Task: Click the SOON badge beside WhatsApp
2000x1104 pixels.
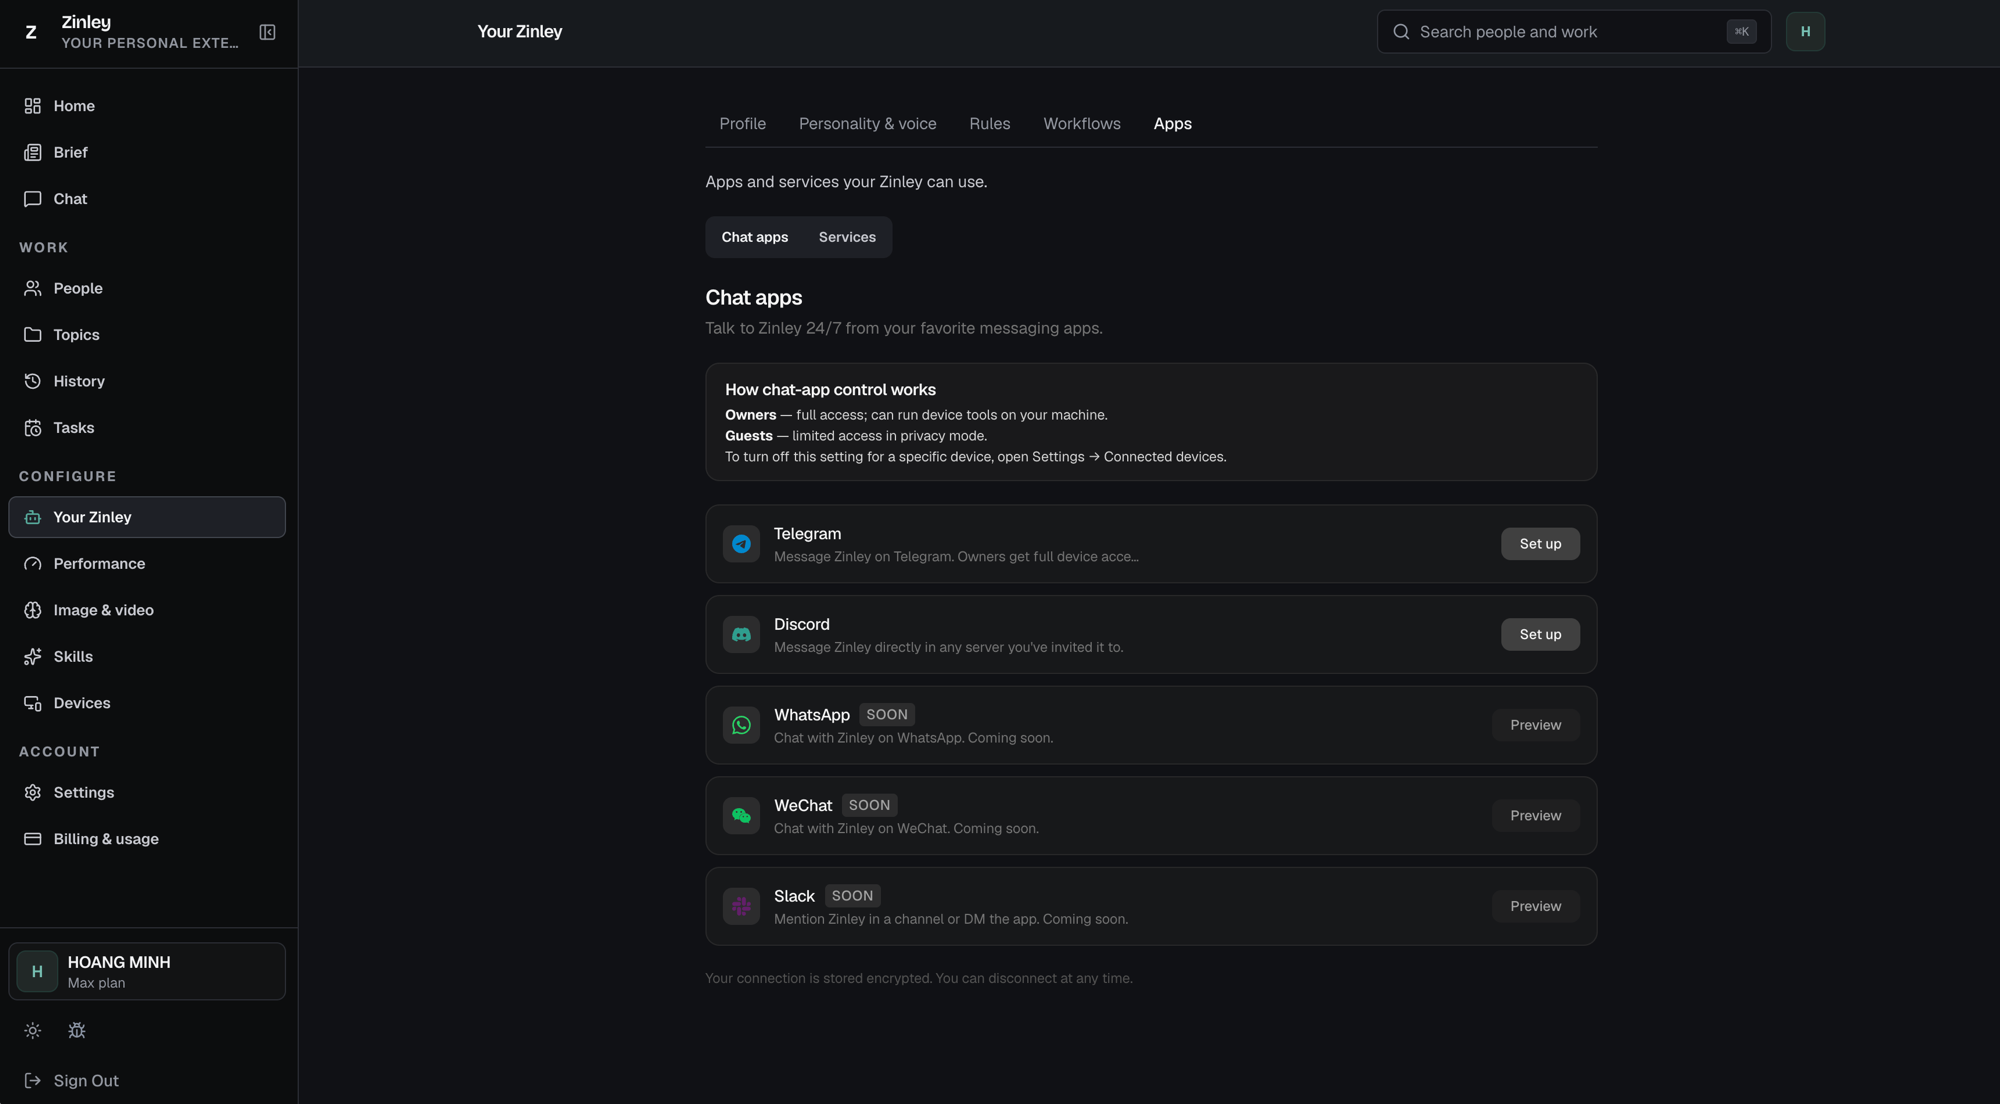Action: point(887,715)
